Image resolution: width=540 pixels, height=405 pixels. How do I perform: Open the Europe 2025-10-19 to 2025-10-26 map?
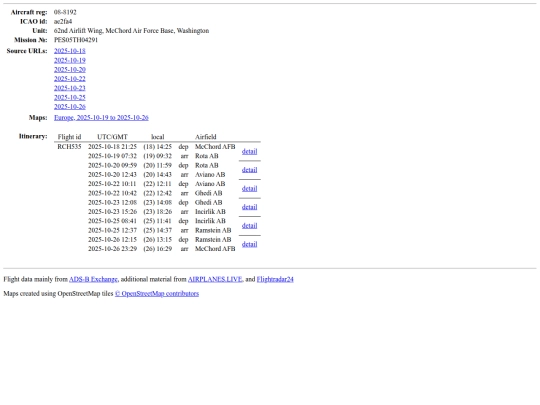coord(101,118)
